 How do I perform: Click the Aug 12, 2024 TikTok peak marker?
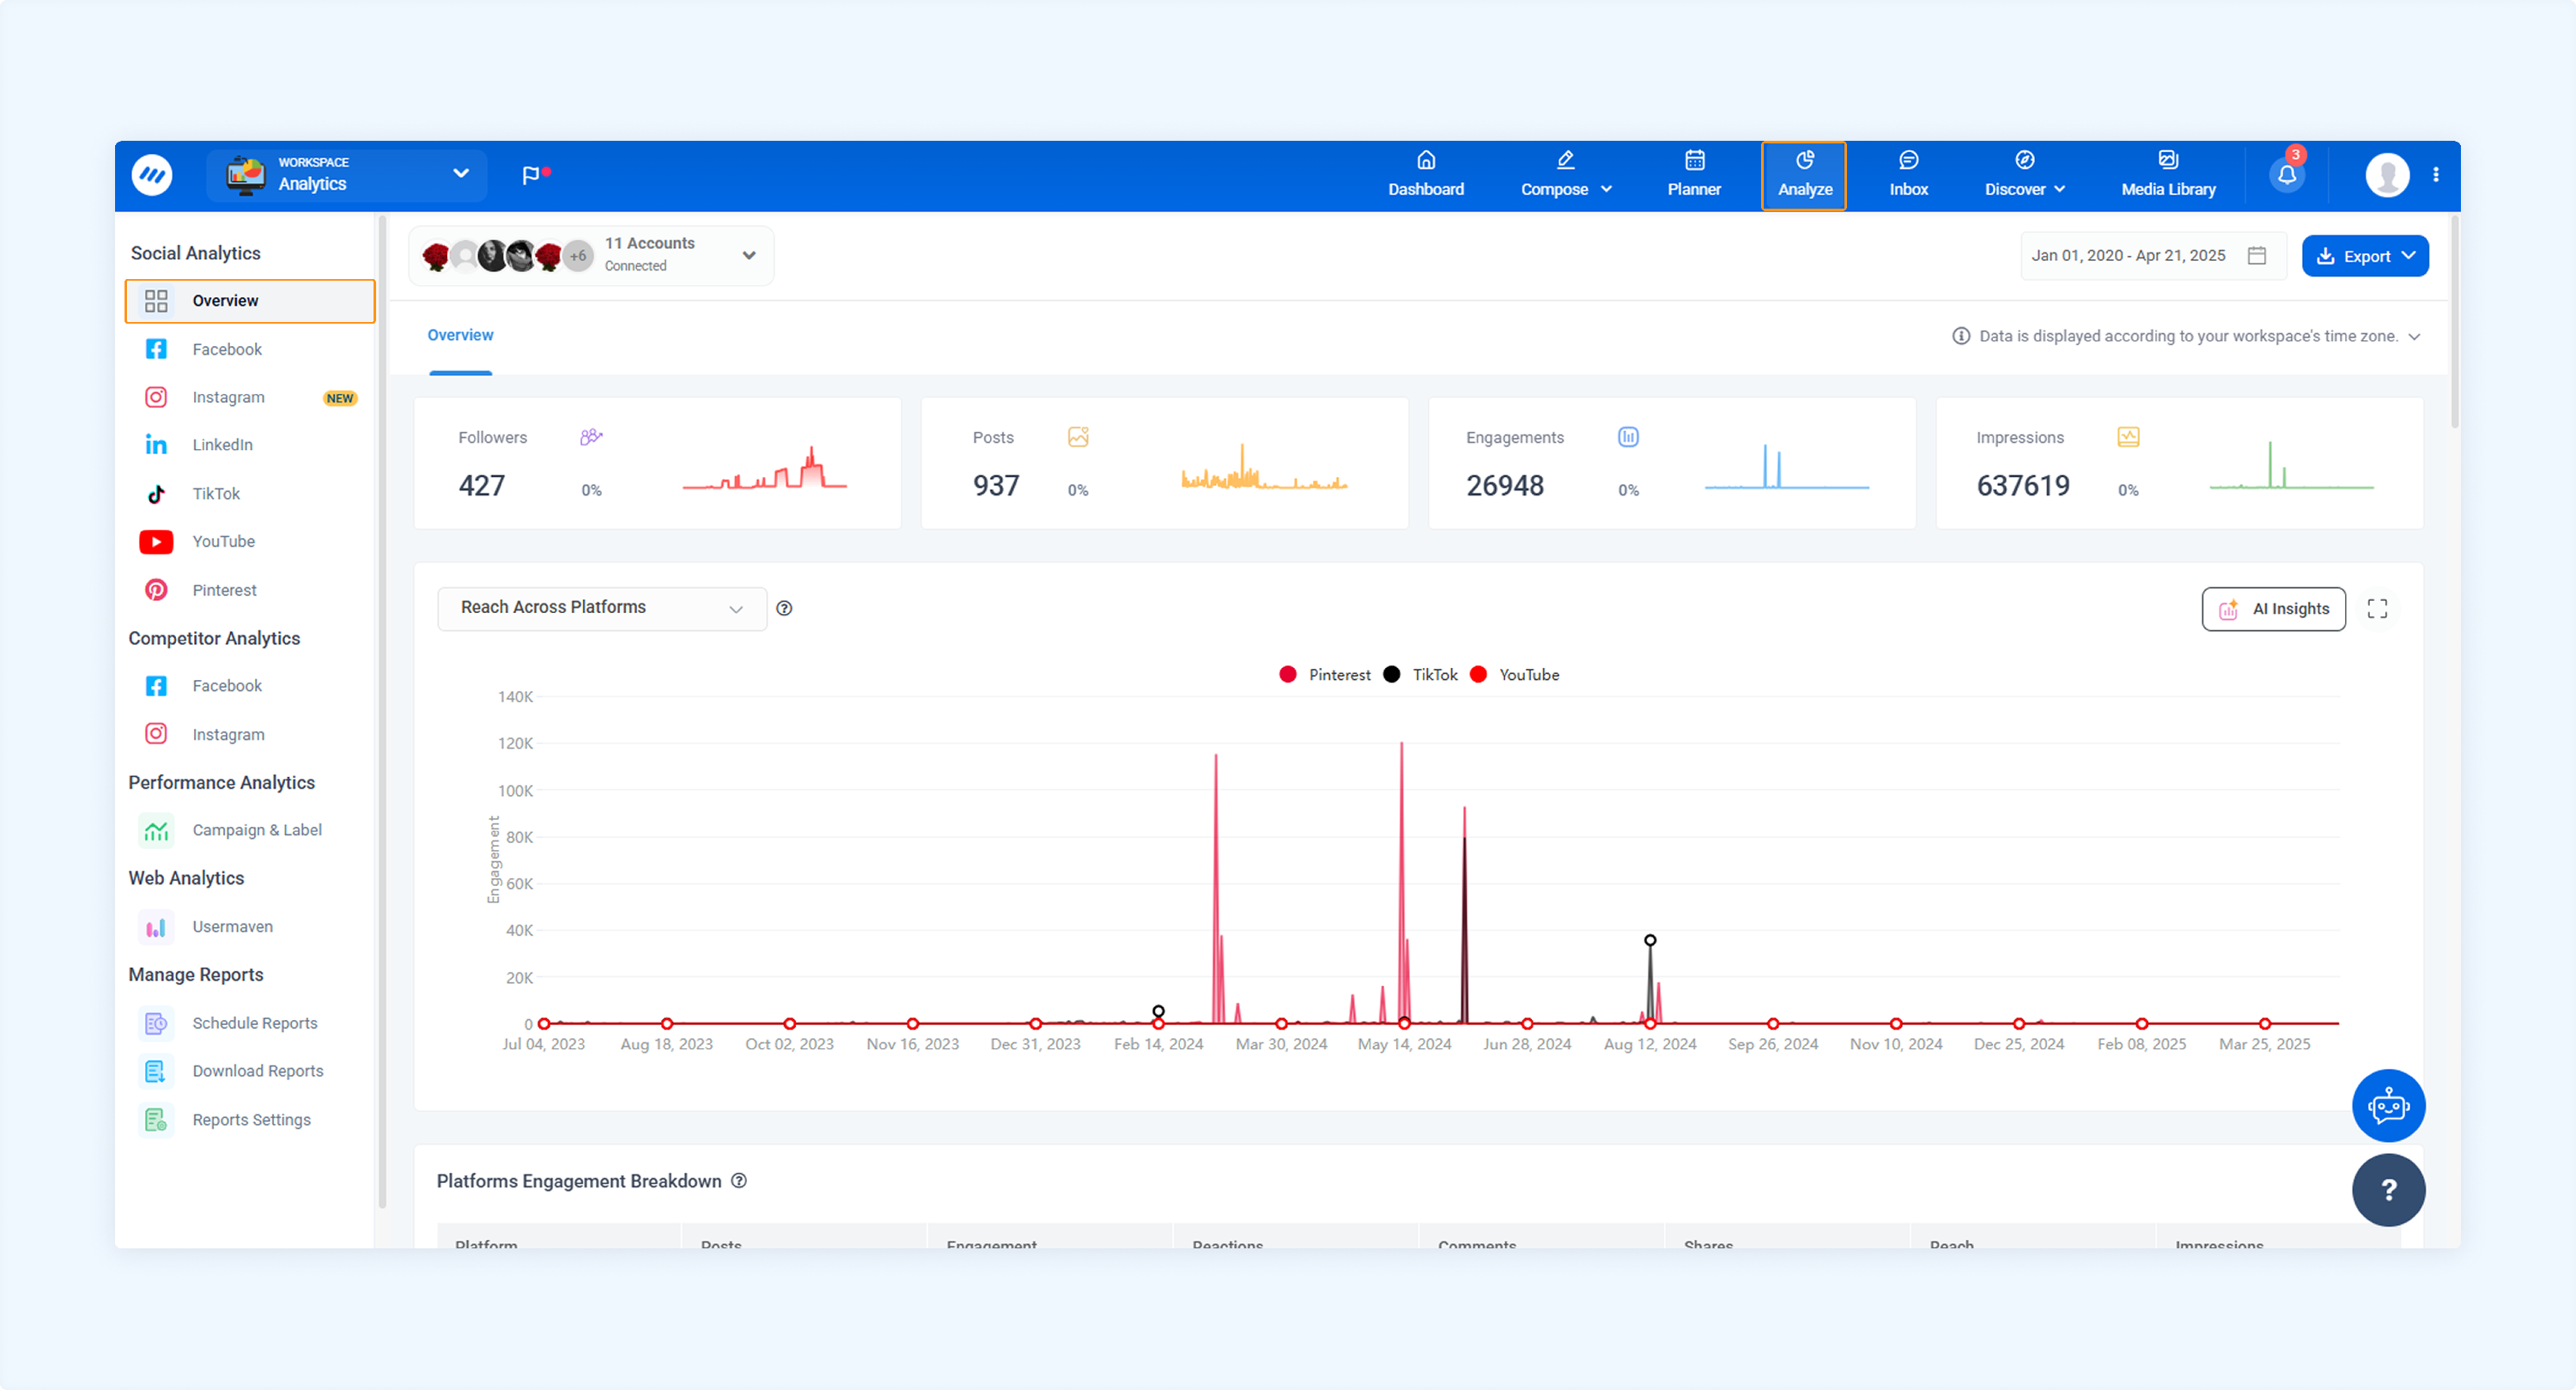1650,940
